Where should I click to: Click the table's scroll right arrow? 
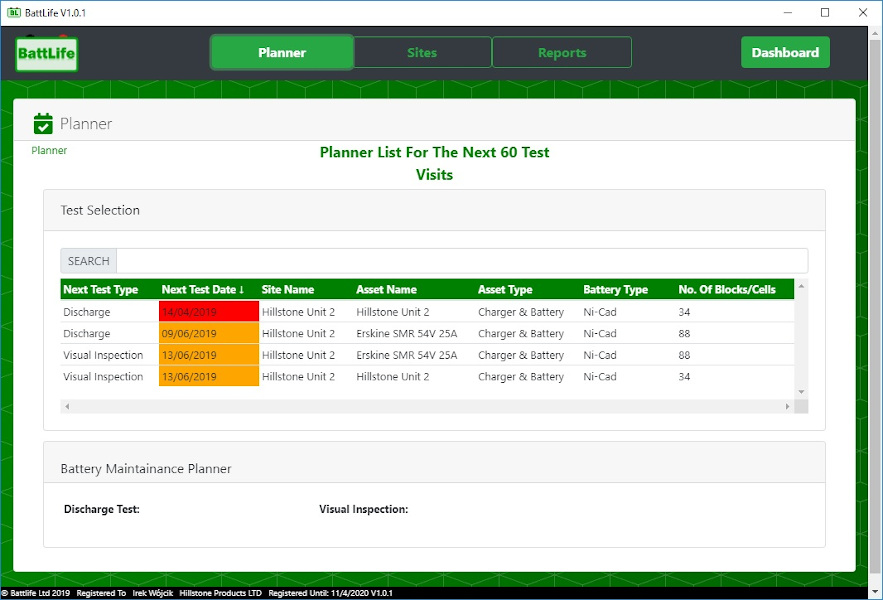point(787,406)
